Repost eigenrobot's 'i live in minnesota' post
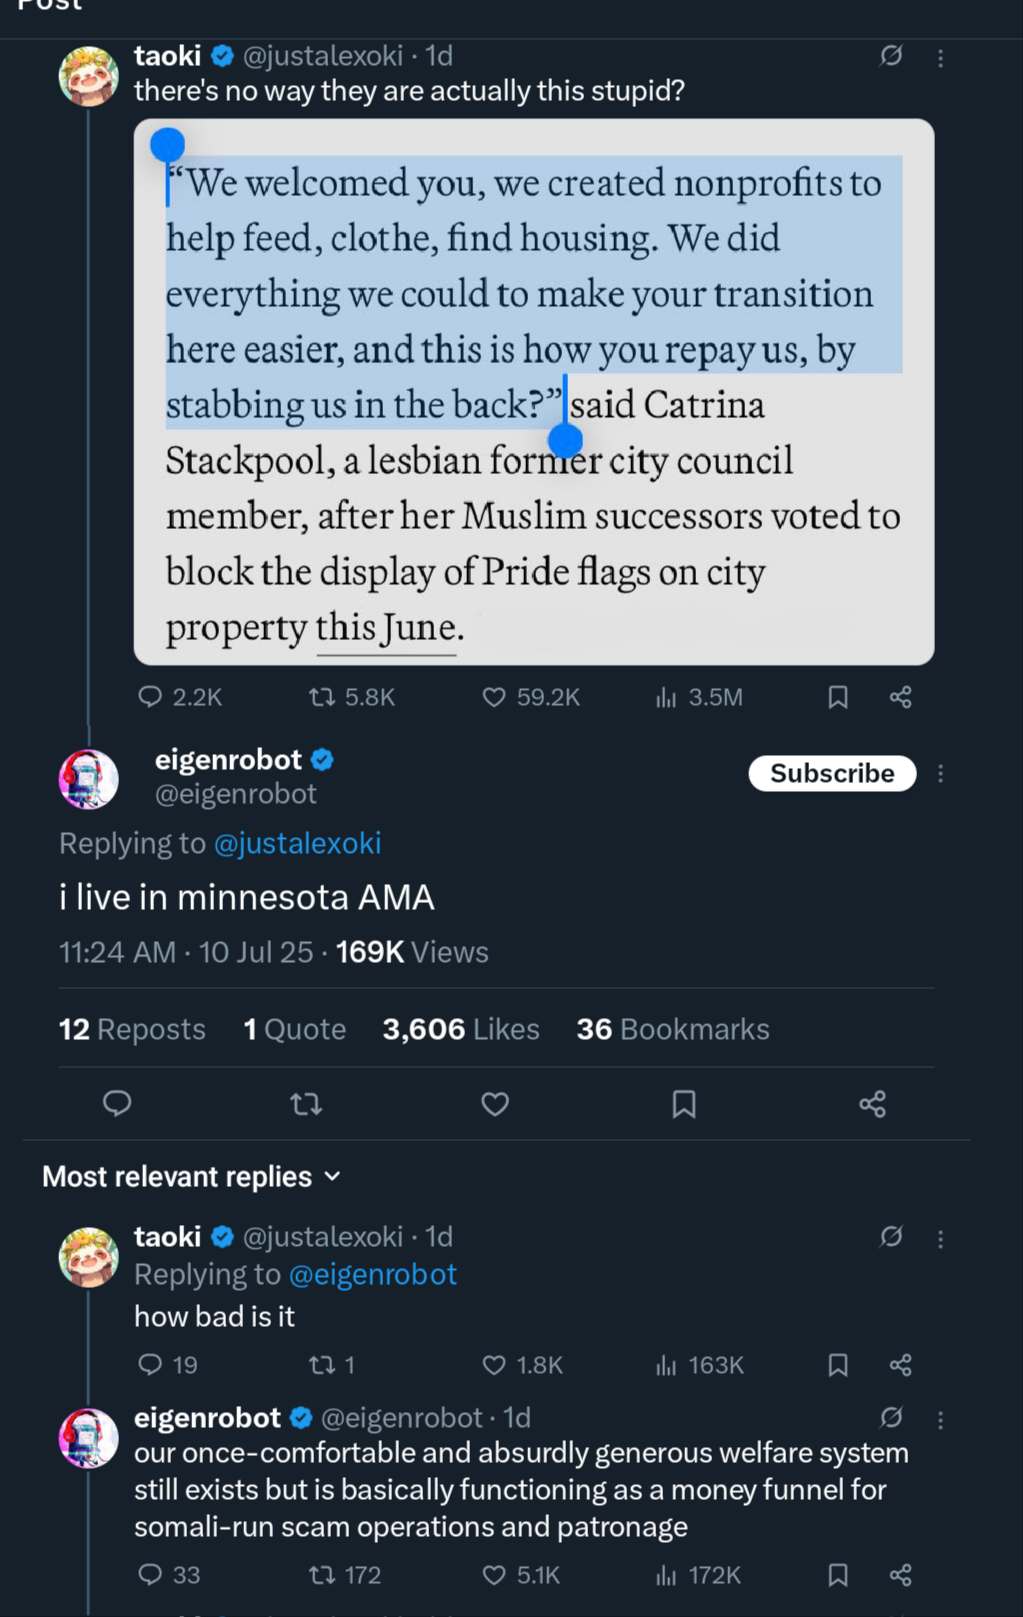1023x1617 pixels. (306, 1104)
